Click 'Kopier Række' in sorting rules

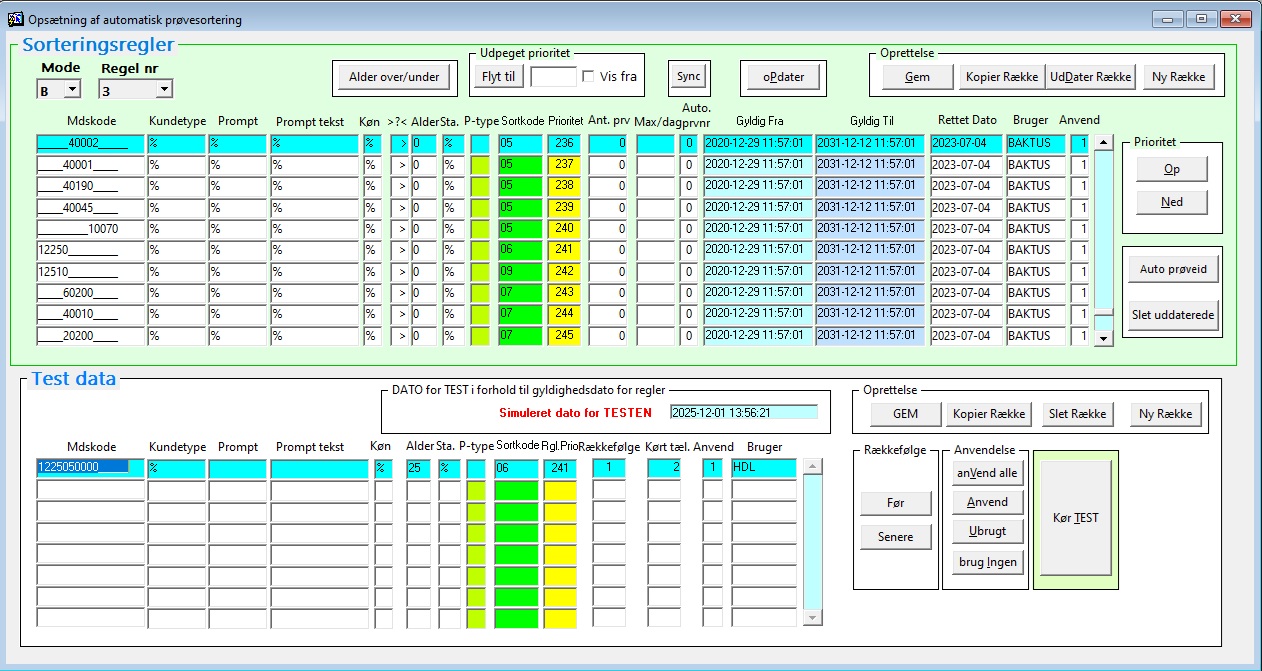click(1001, 77)
